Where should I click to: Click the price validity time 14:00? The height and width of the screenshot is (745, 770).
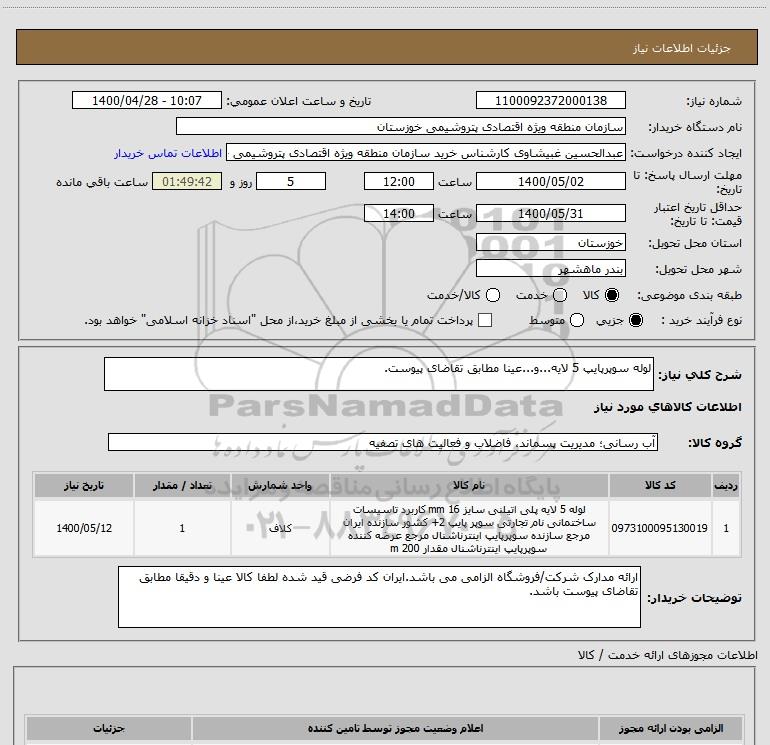[399, 213]
